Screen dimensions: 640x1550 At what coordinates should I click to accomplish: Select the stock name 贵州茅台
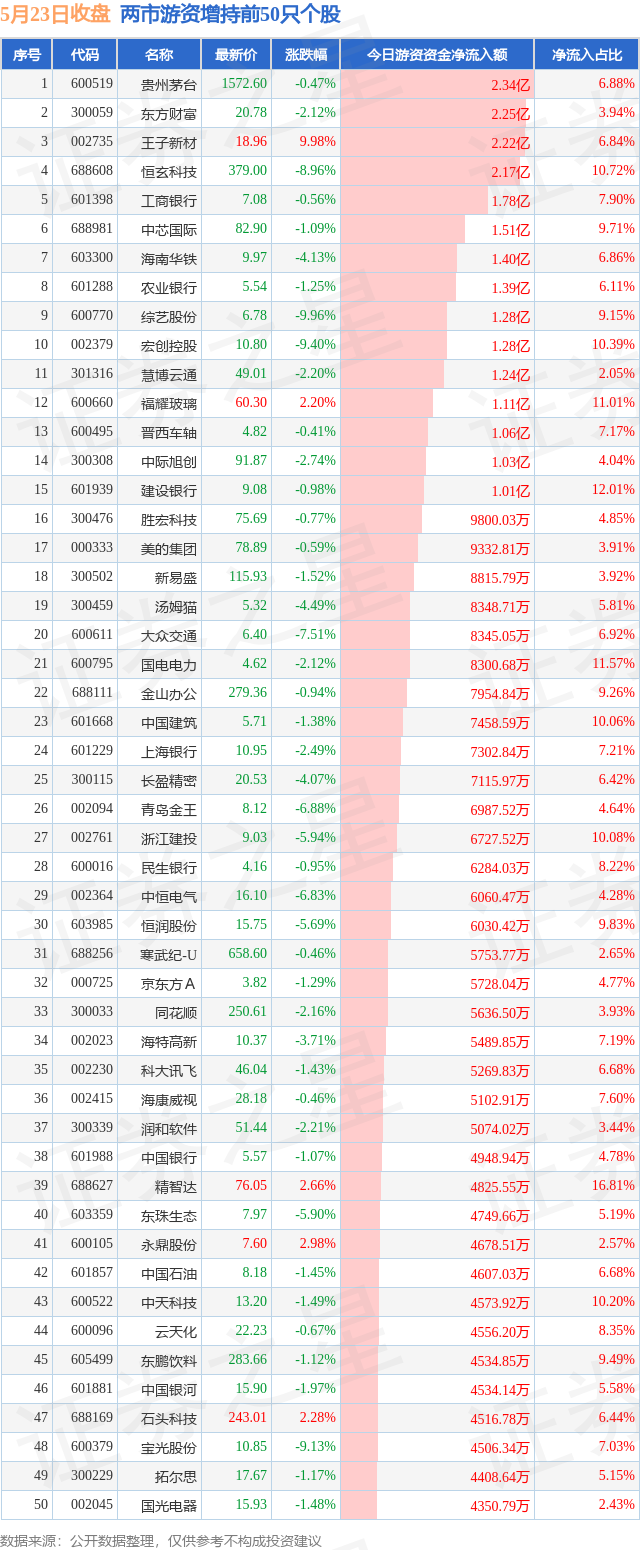(169, 84)
